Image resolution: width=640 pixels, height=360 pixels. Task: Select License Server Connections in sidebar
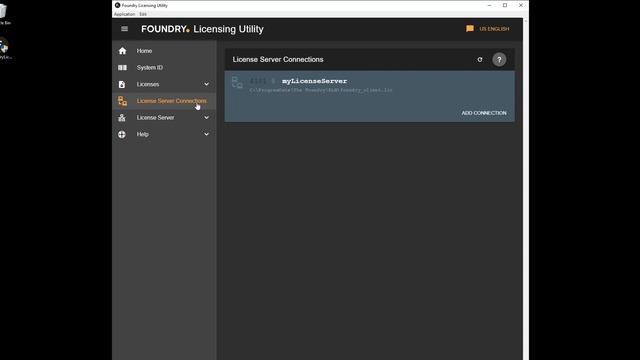164,101
